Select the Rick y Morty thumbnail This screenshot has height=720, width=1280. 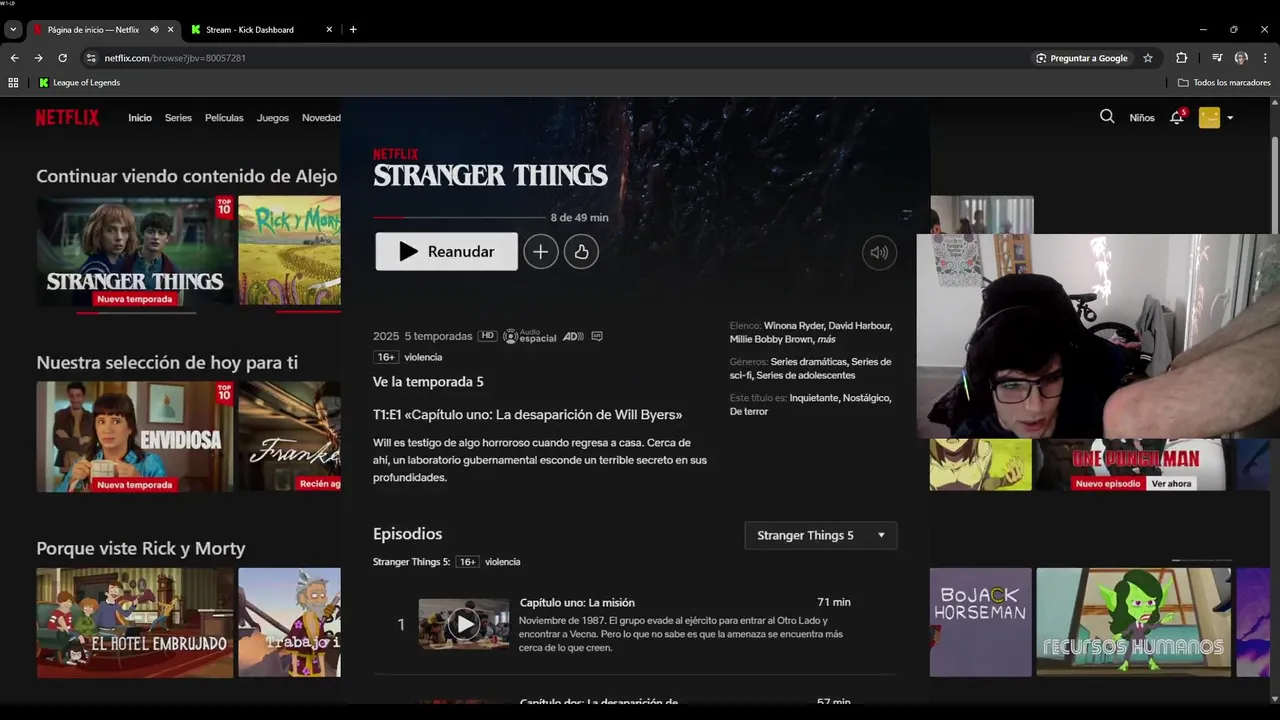290,251
